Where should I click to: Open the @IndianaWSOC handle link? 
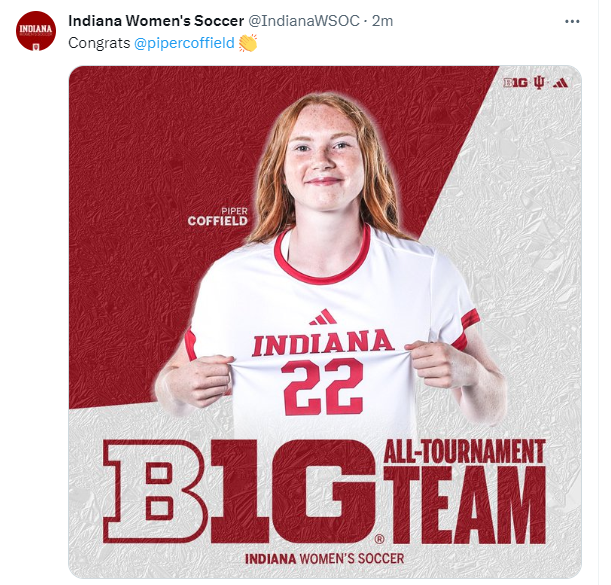(x=305, y=20)
